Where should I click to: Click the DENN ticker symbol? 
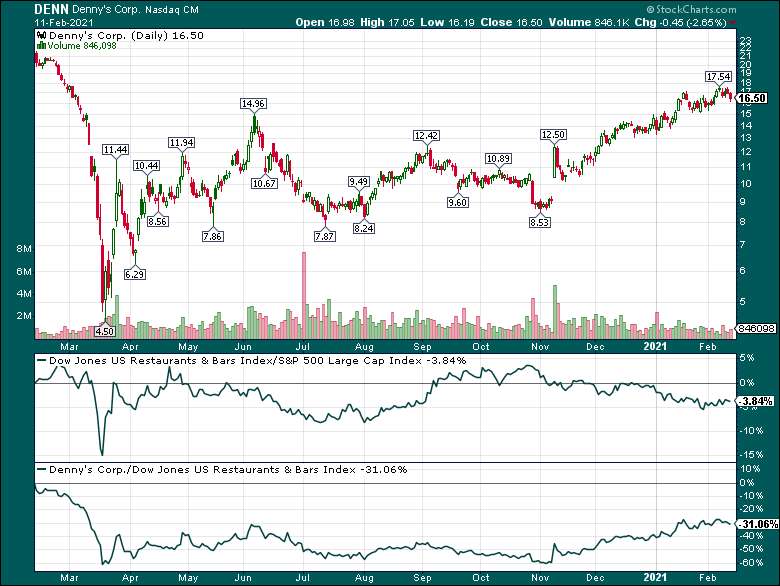[52, 9]
